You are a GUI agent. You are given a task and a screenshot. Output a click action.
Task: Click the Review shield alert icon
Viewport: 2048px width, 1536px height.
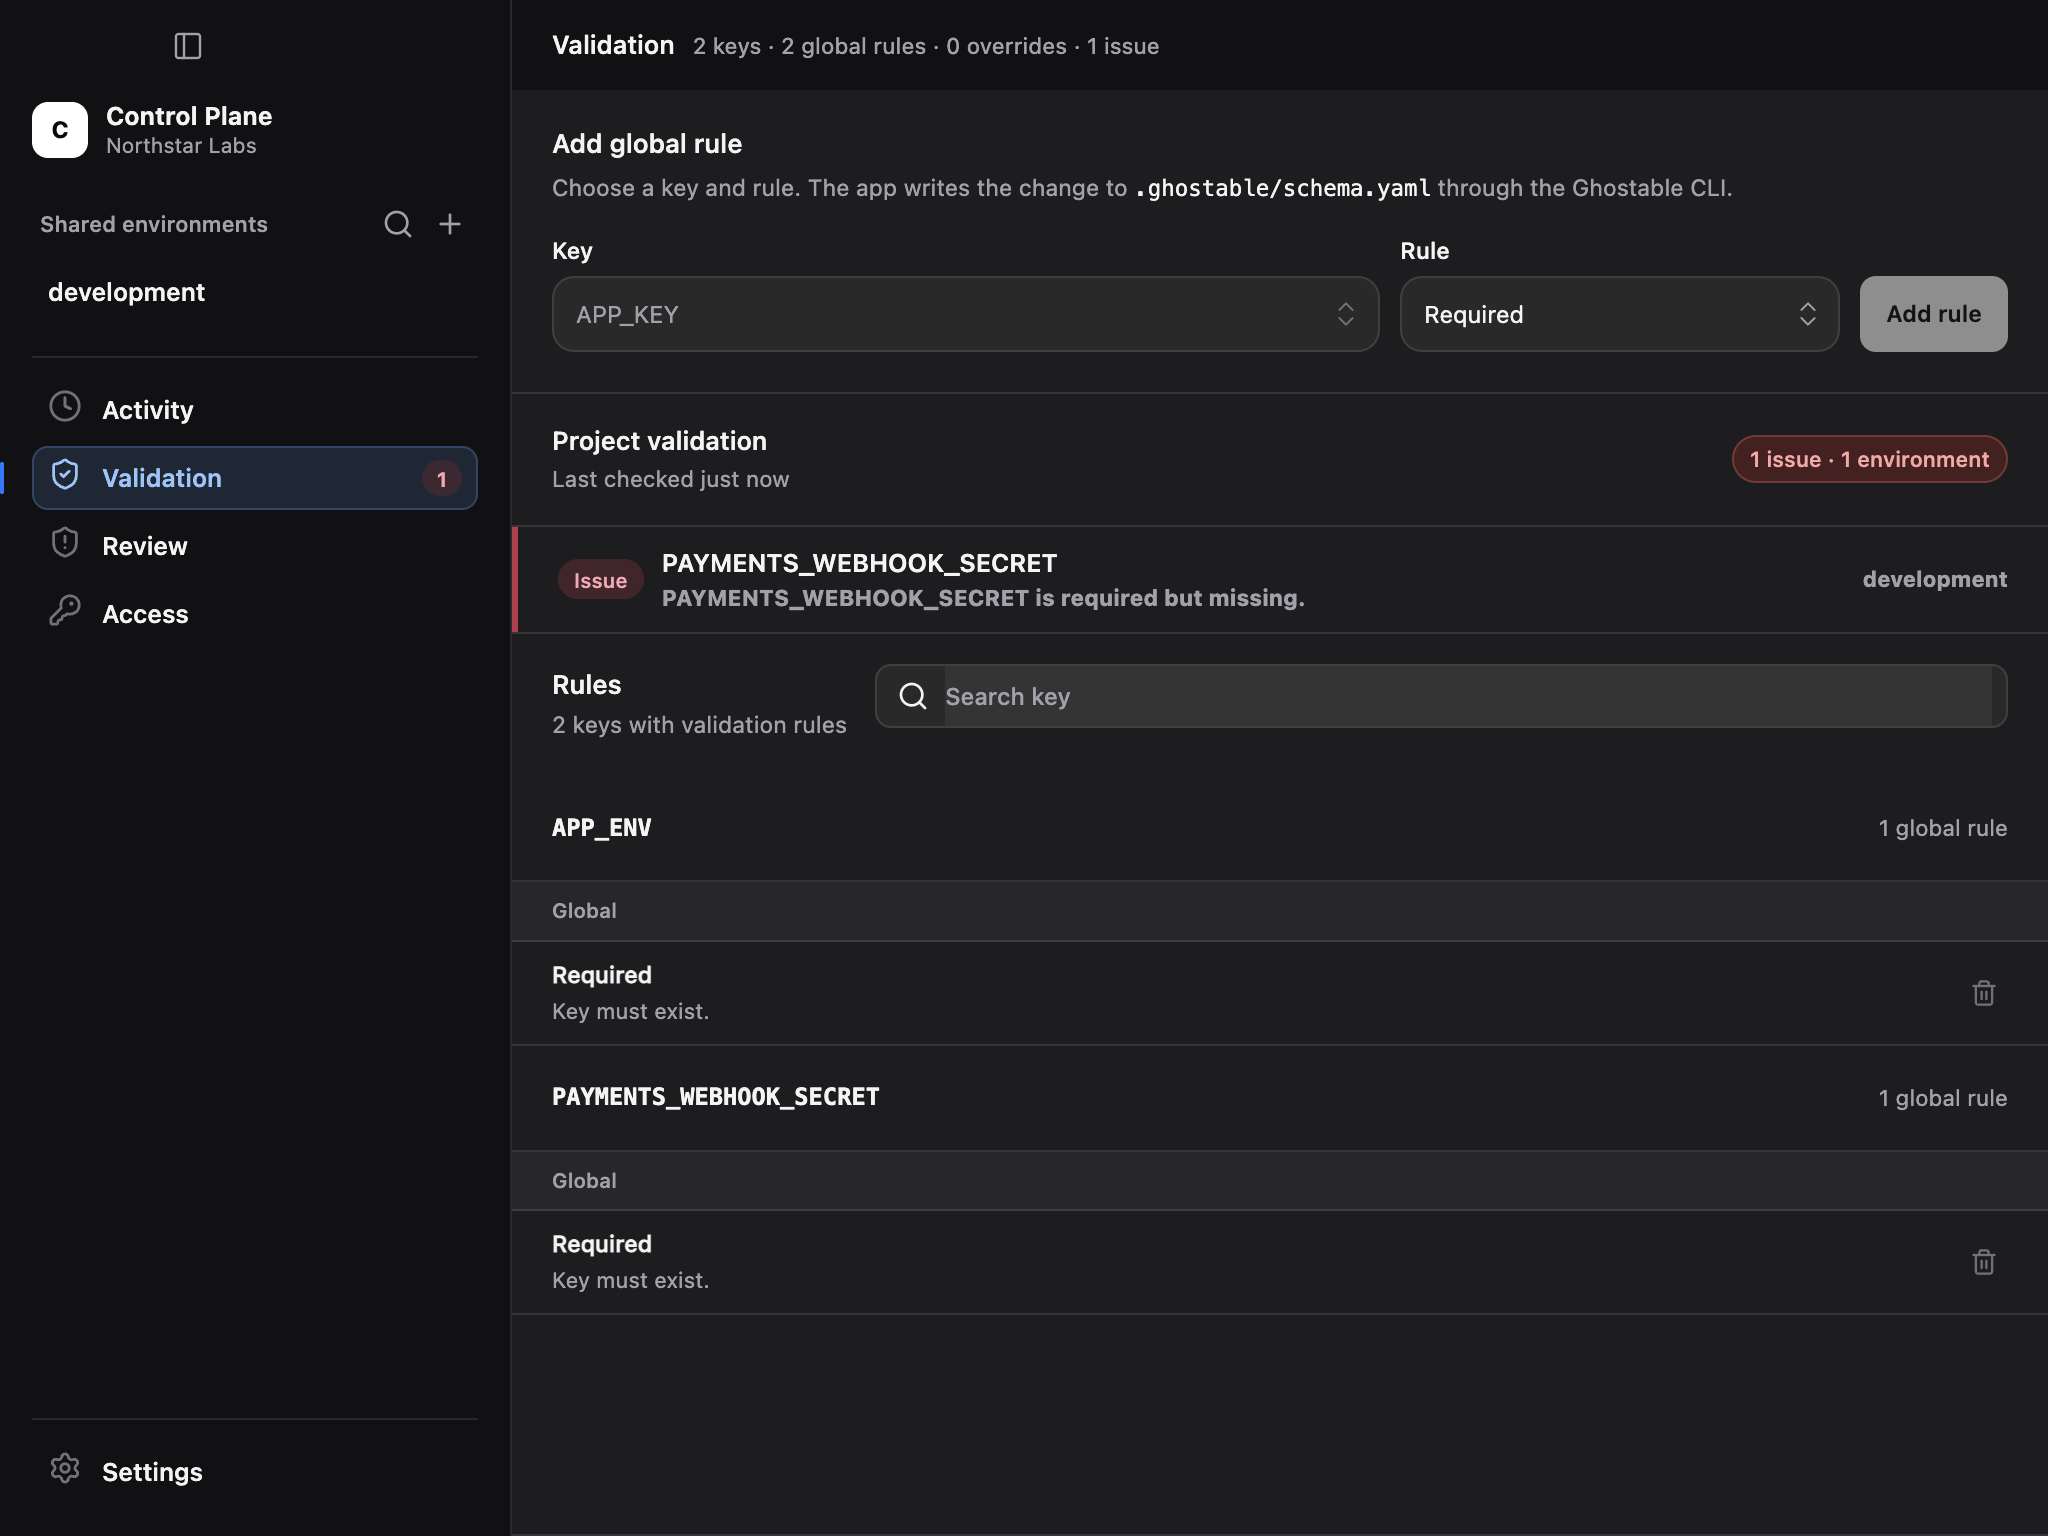[65, 543]
